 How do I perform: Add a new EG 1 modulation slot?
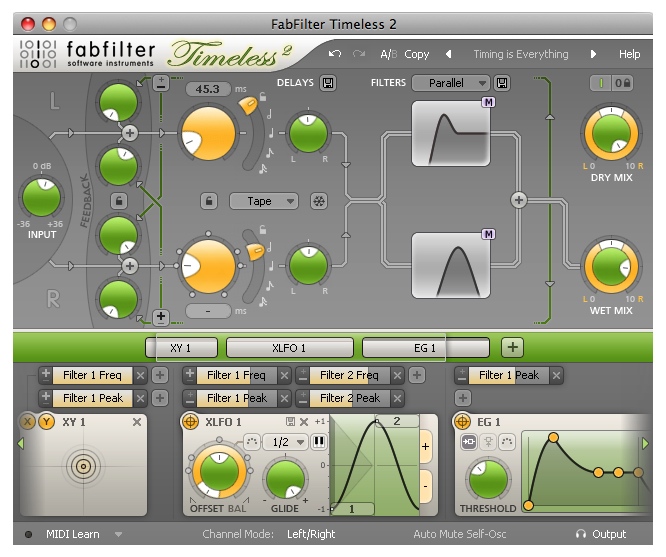click(463, 398)
